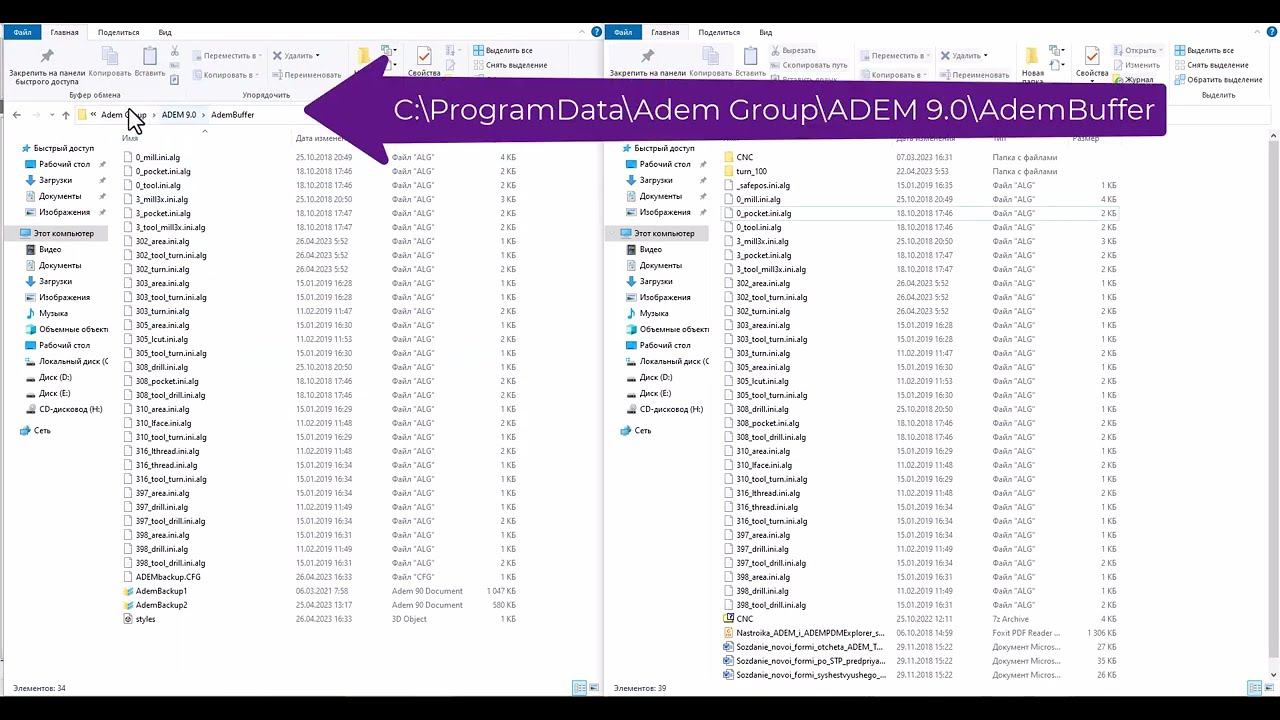Switch right window to details view
1280x720 pixels.
tap(1254, 688)
